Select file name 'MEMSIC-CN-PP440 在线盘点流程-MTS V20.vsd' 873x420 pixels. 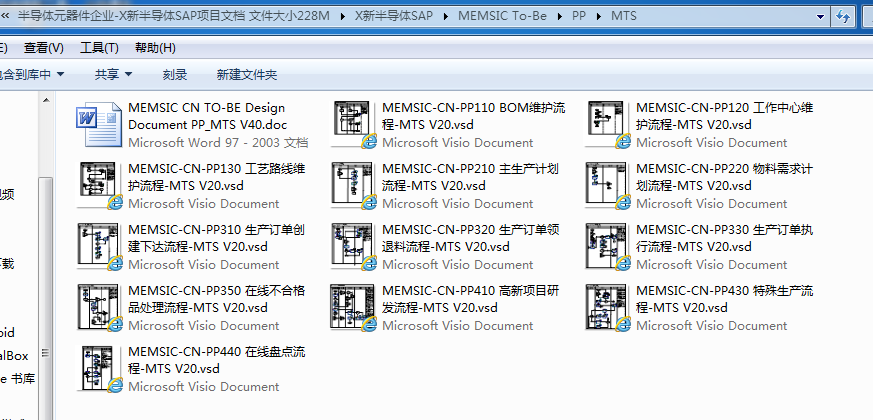click(217, 360)
